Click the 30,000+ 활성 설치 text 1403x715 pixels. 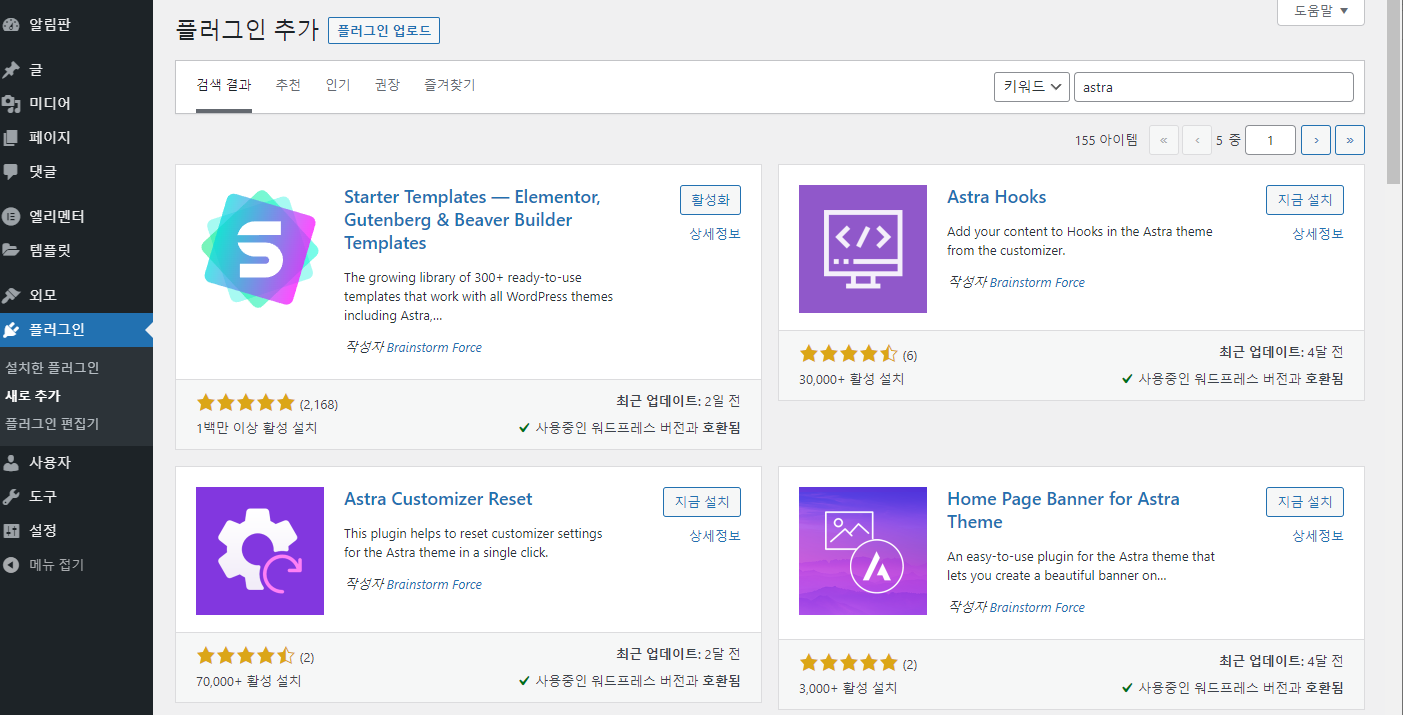click(x=851, y=379)
